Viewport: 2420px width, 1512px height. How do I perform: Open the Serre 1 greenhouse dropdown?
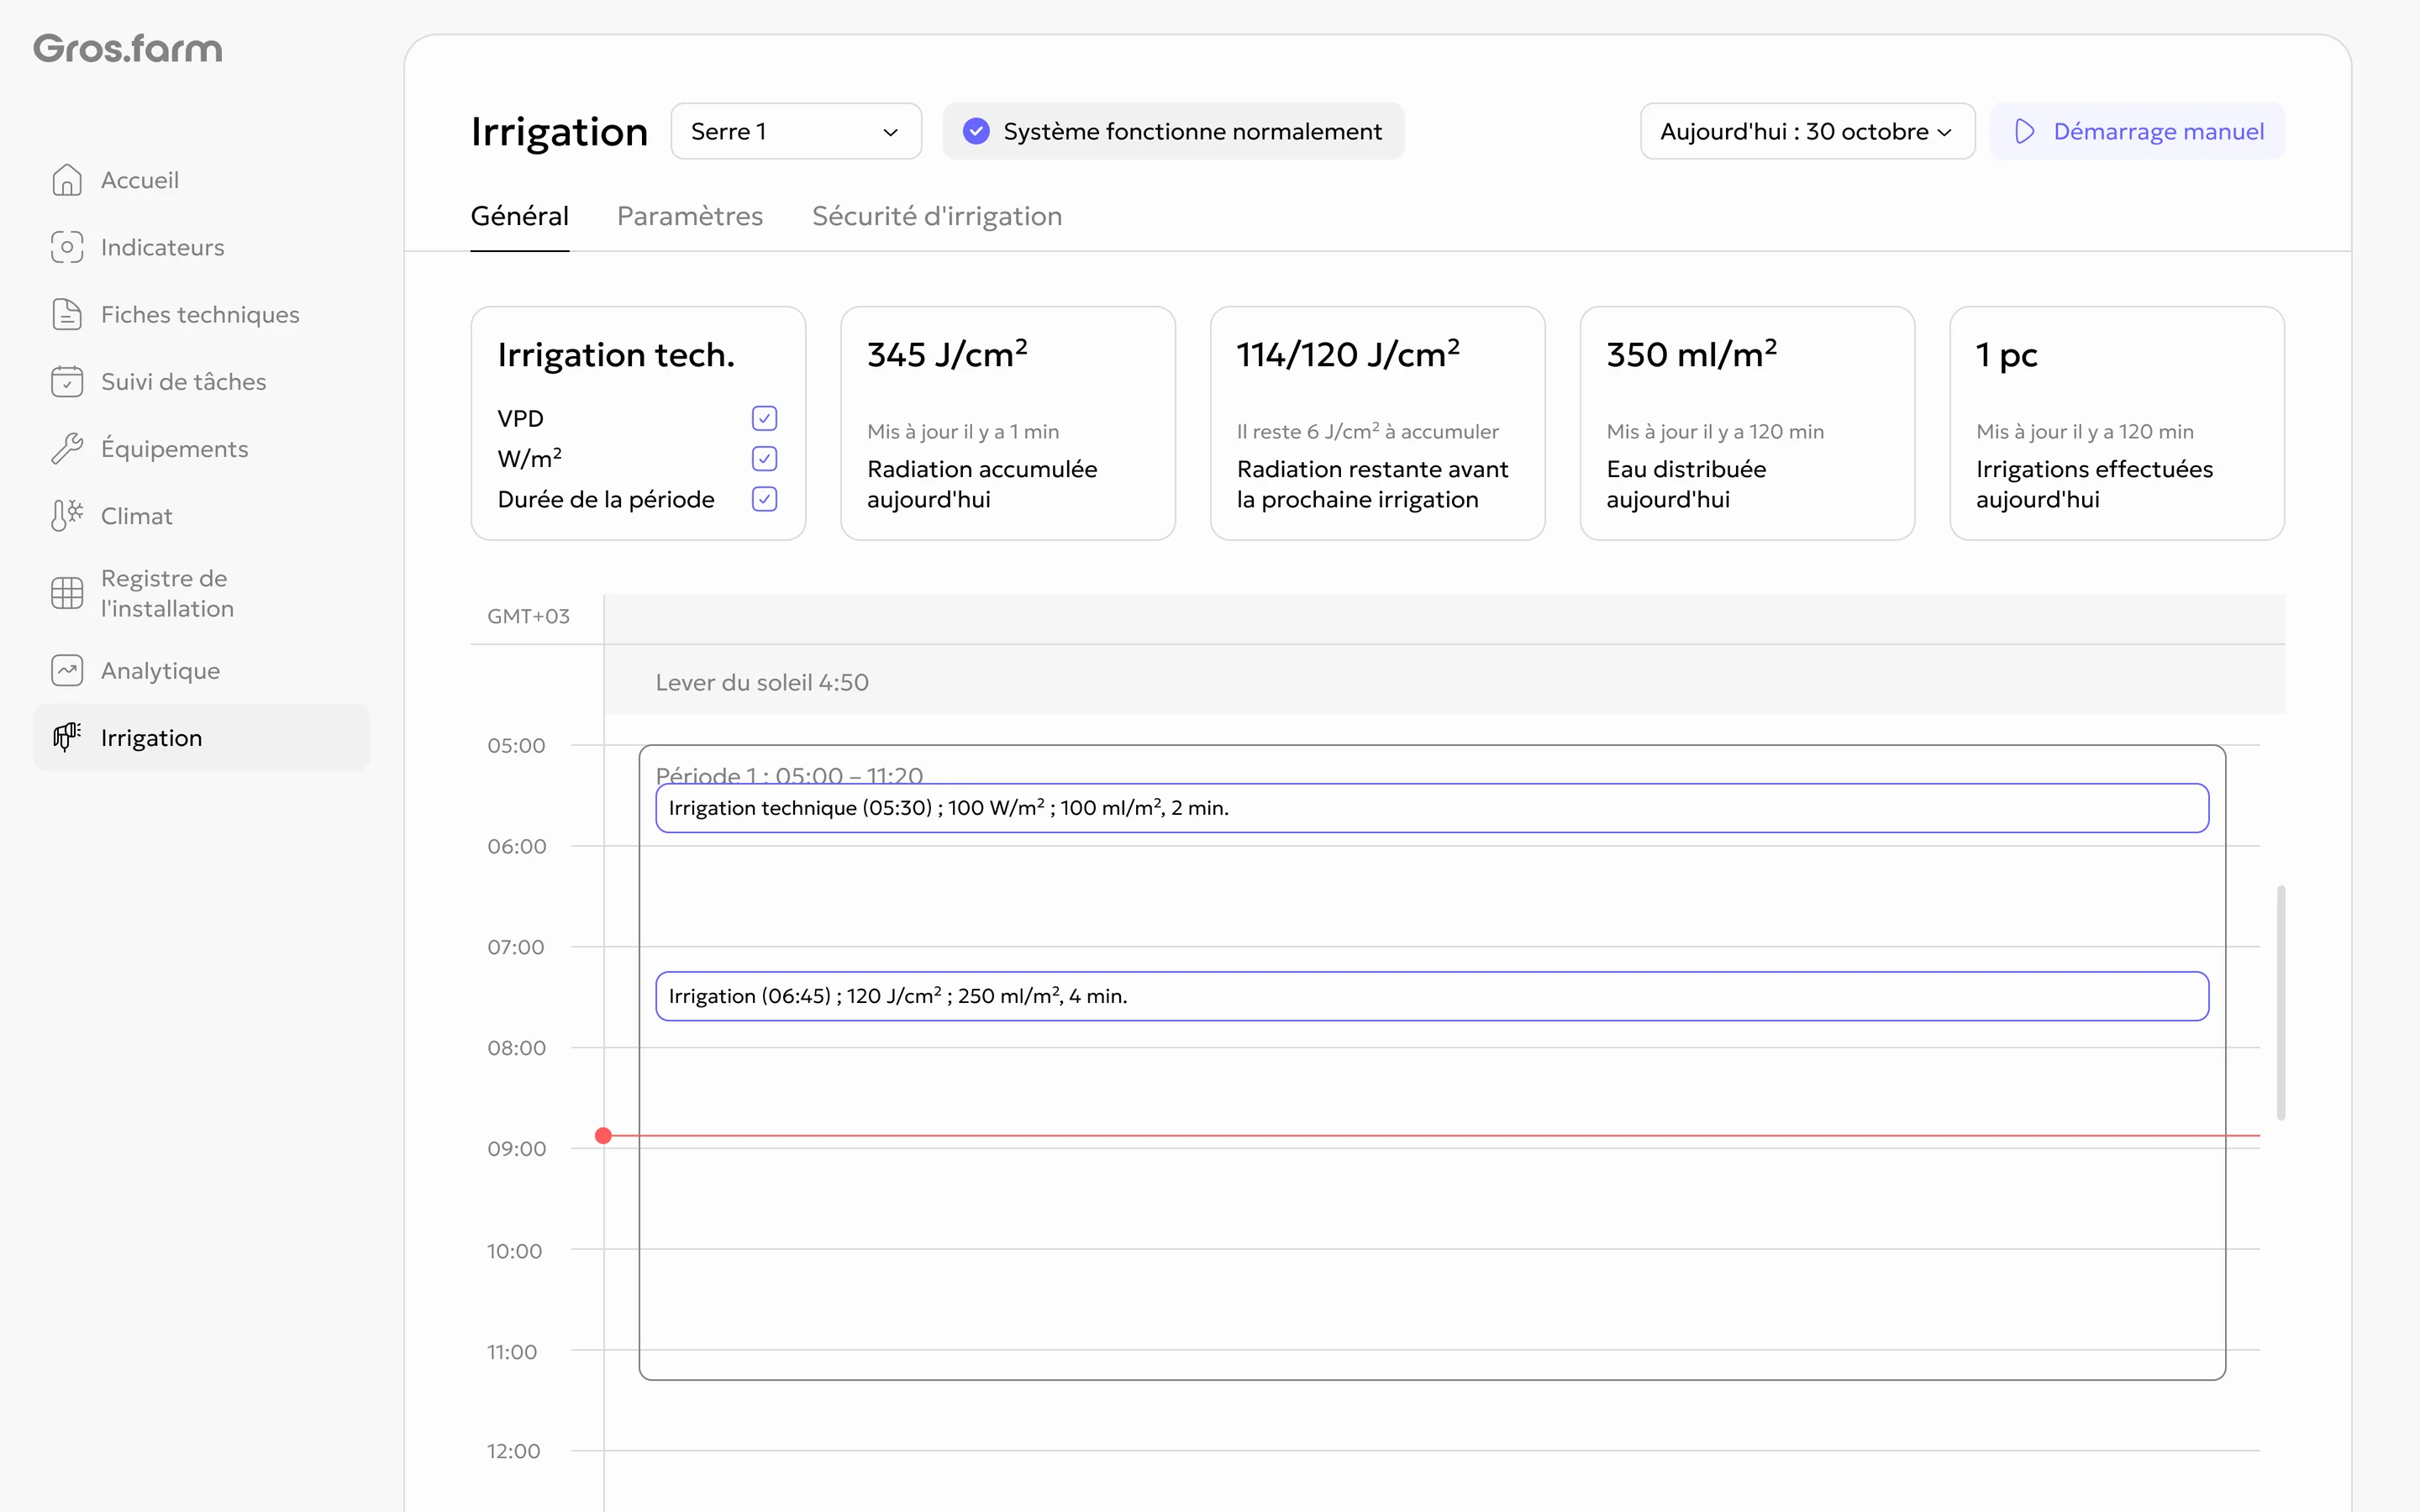796,131
